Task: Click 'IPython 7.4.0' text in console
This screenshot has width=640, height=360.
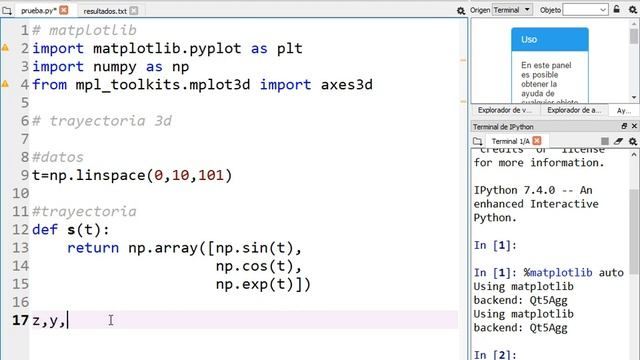Action: 514,190
